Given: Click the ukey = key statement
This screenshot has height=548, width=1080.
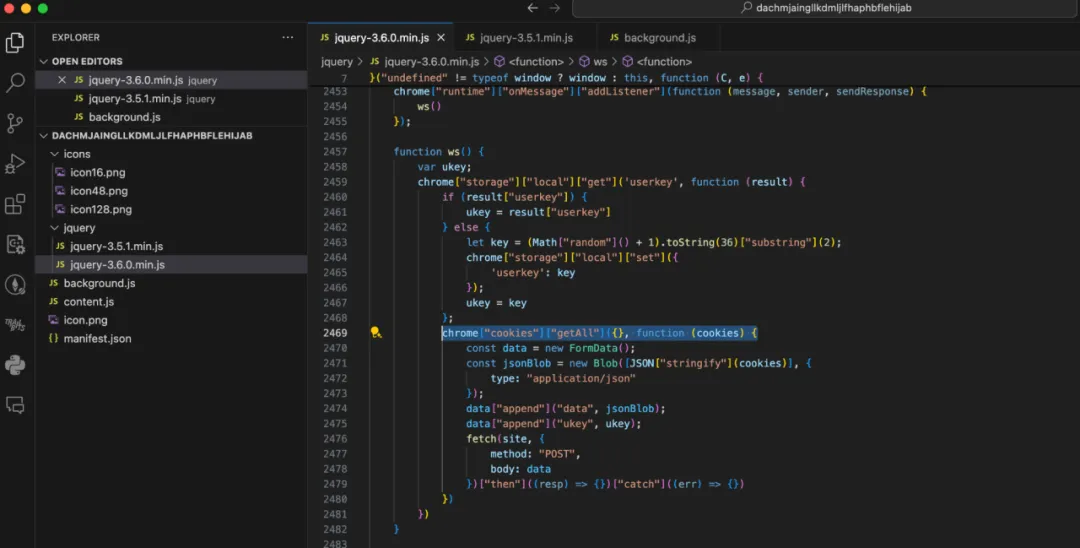Looking at the screenshot, I should (x=496, y=303).
